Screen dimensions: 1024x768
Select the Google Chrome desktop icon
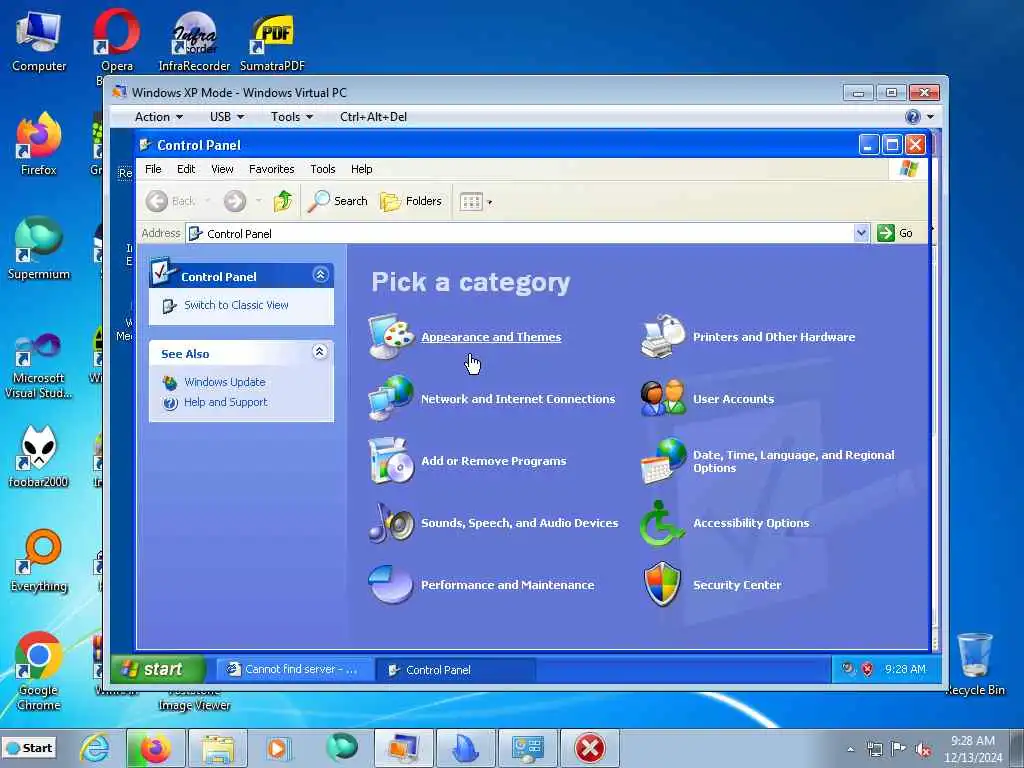tap(39, 671)
